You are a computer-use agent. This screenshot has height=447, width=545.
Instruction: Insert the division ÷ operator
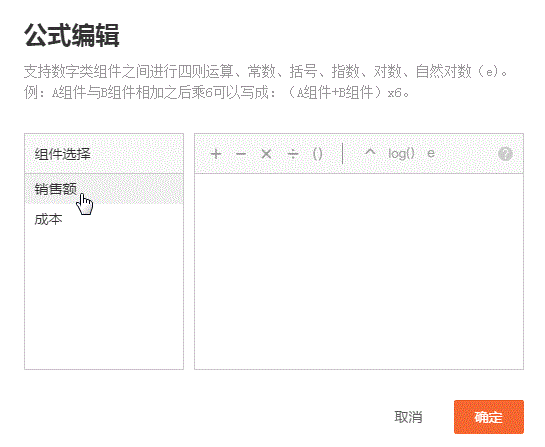pos(293,154)
